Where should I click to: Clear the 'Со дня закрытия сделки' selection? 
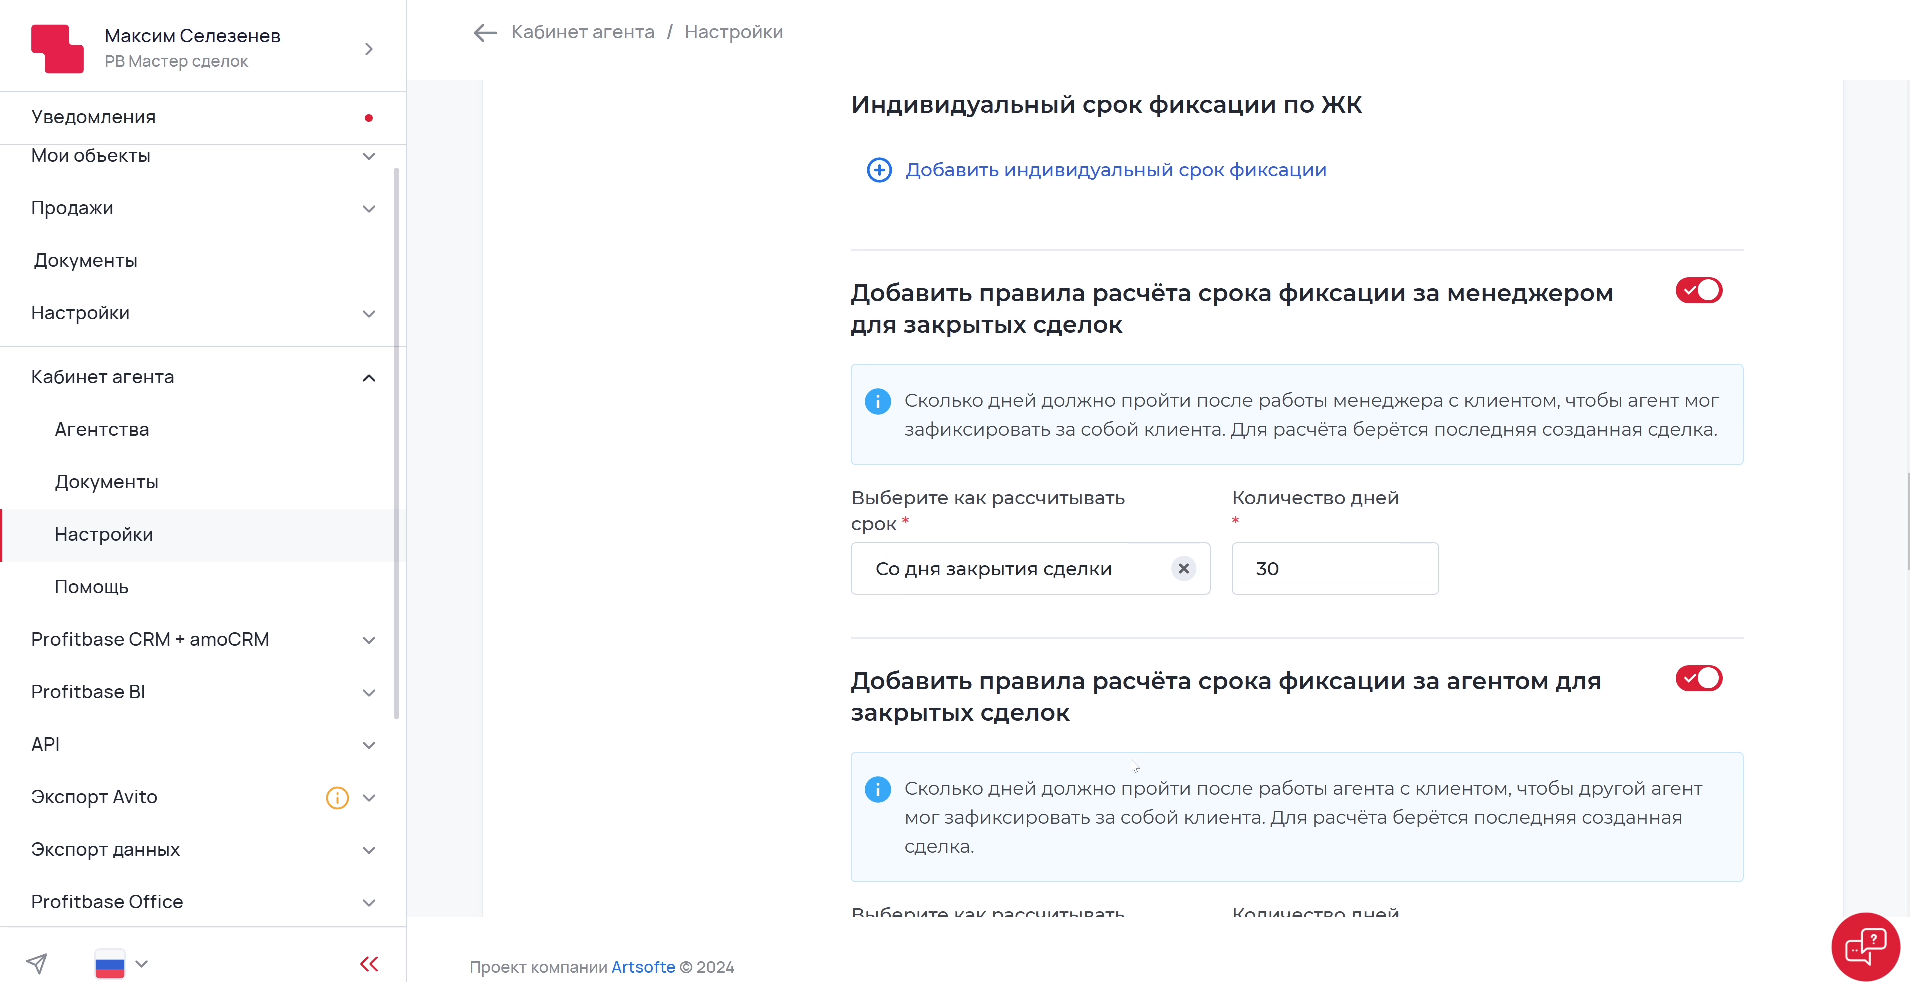[x=1184, y=569]
